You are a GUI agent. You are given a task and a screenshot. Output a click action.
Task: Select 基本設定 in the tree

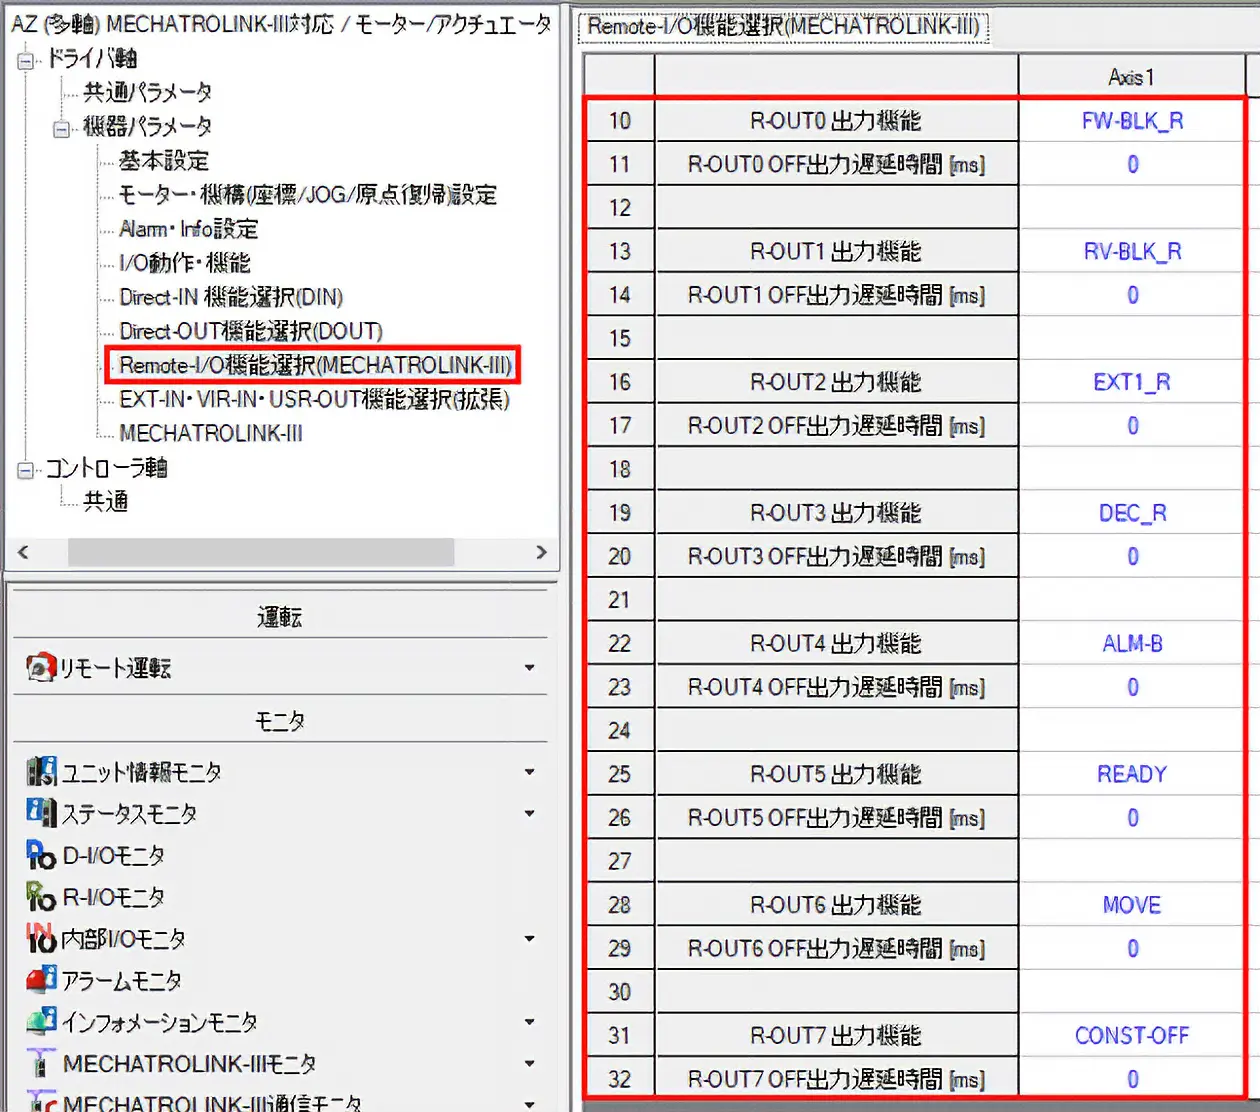tap(164, 160)
